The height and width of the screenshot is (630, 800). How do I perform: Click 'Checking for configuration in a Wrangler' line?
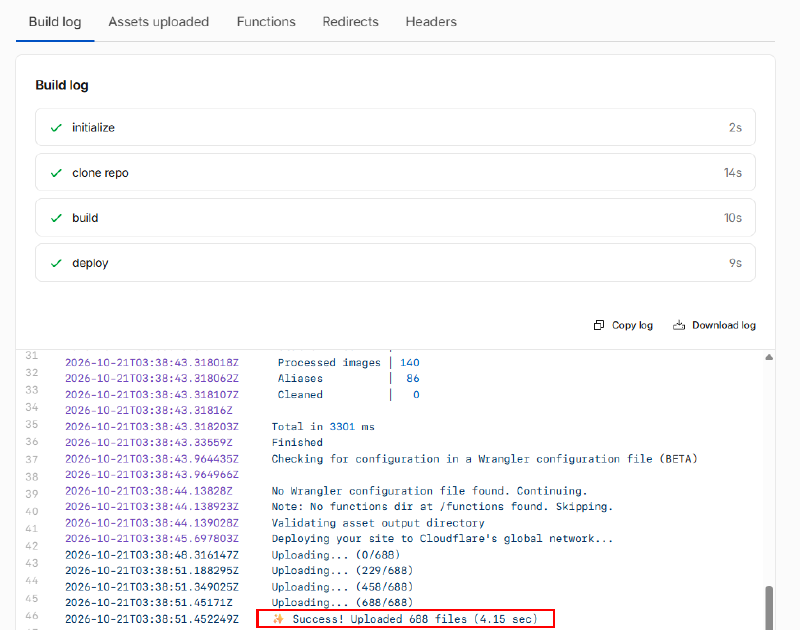(485, 459)
